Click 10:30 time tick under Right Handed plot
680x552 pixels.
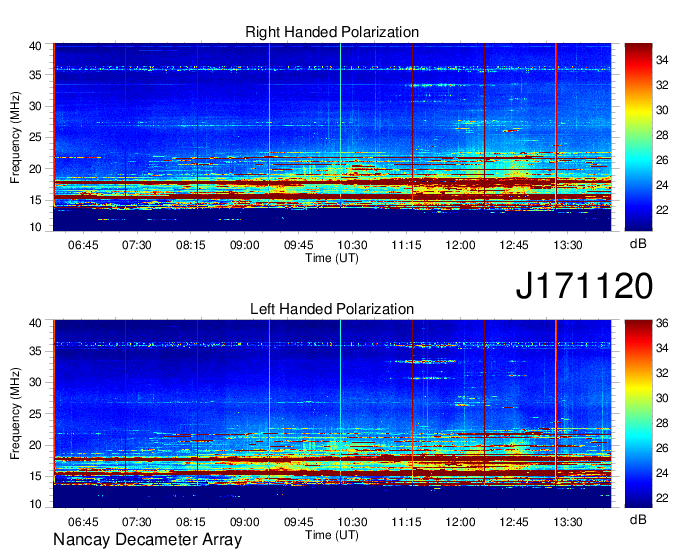coord(353,245)
